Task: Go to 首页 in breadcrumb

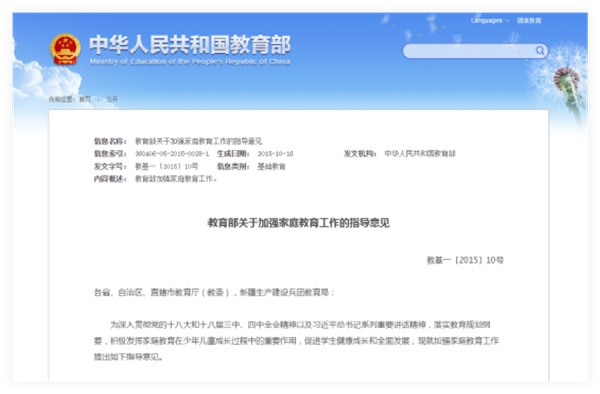Action: pos(85,99)
